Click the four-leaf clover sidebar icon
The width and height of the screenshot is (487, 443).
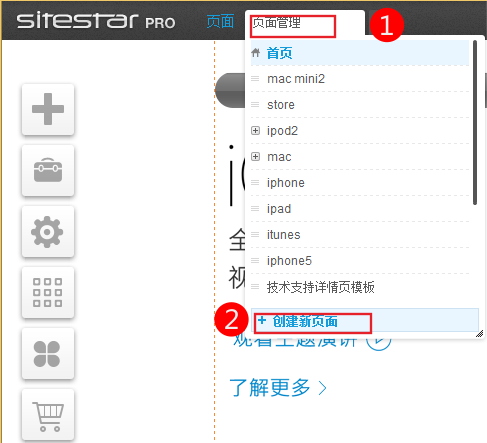(48, 353)
